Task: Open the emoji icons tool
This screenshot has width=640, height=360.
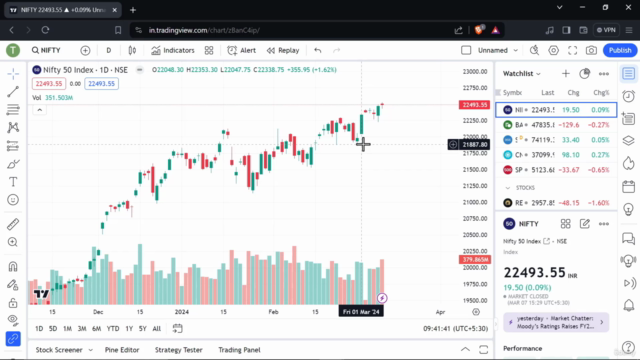Action: [x=13, y=200]
